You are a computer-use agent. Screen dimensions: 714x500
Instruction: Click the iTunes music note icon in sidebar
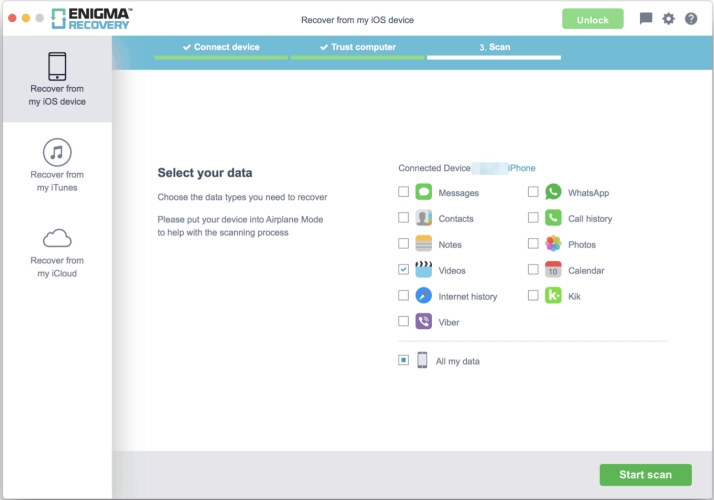pos(57,153)
